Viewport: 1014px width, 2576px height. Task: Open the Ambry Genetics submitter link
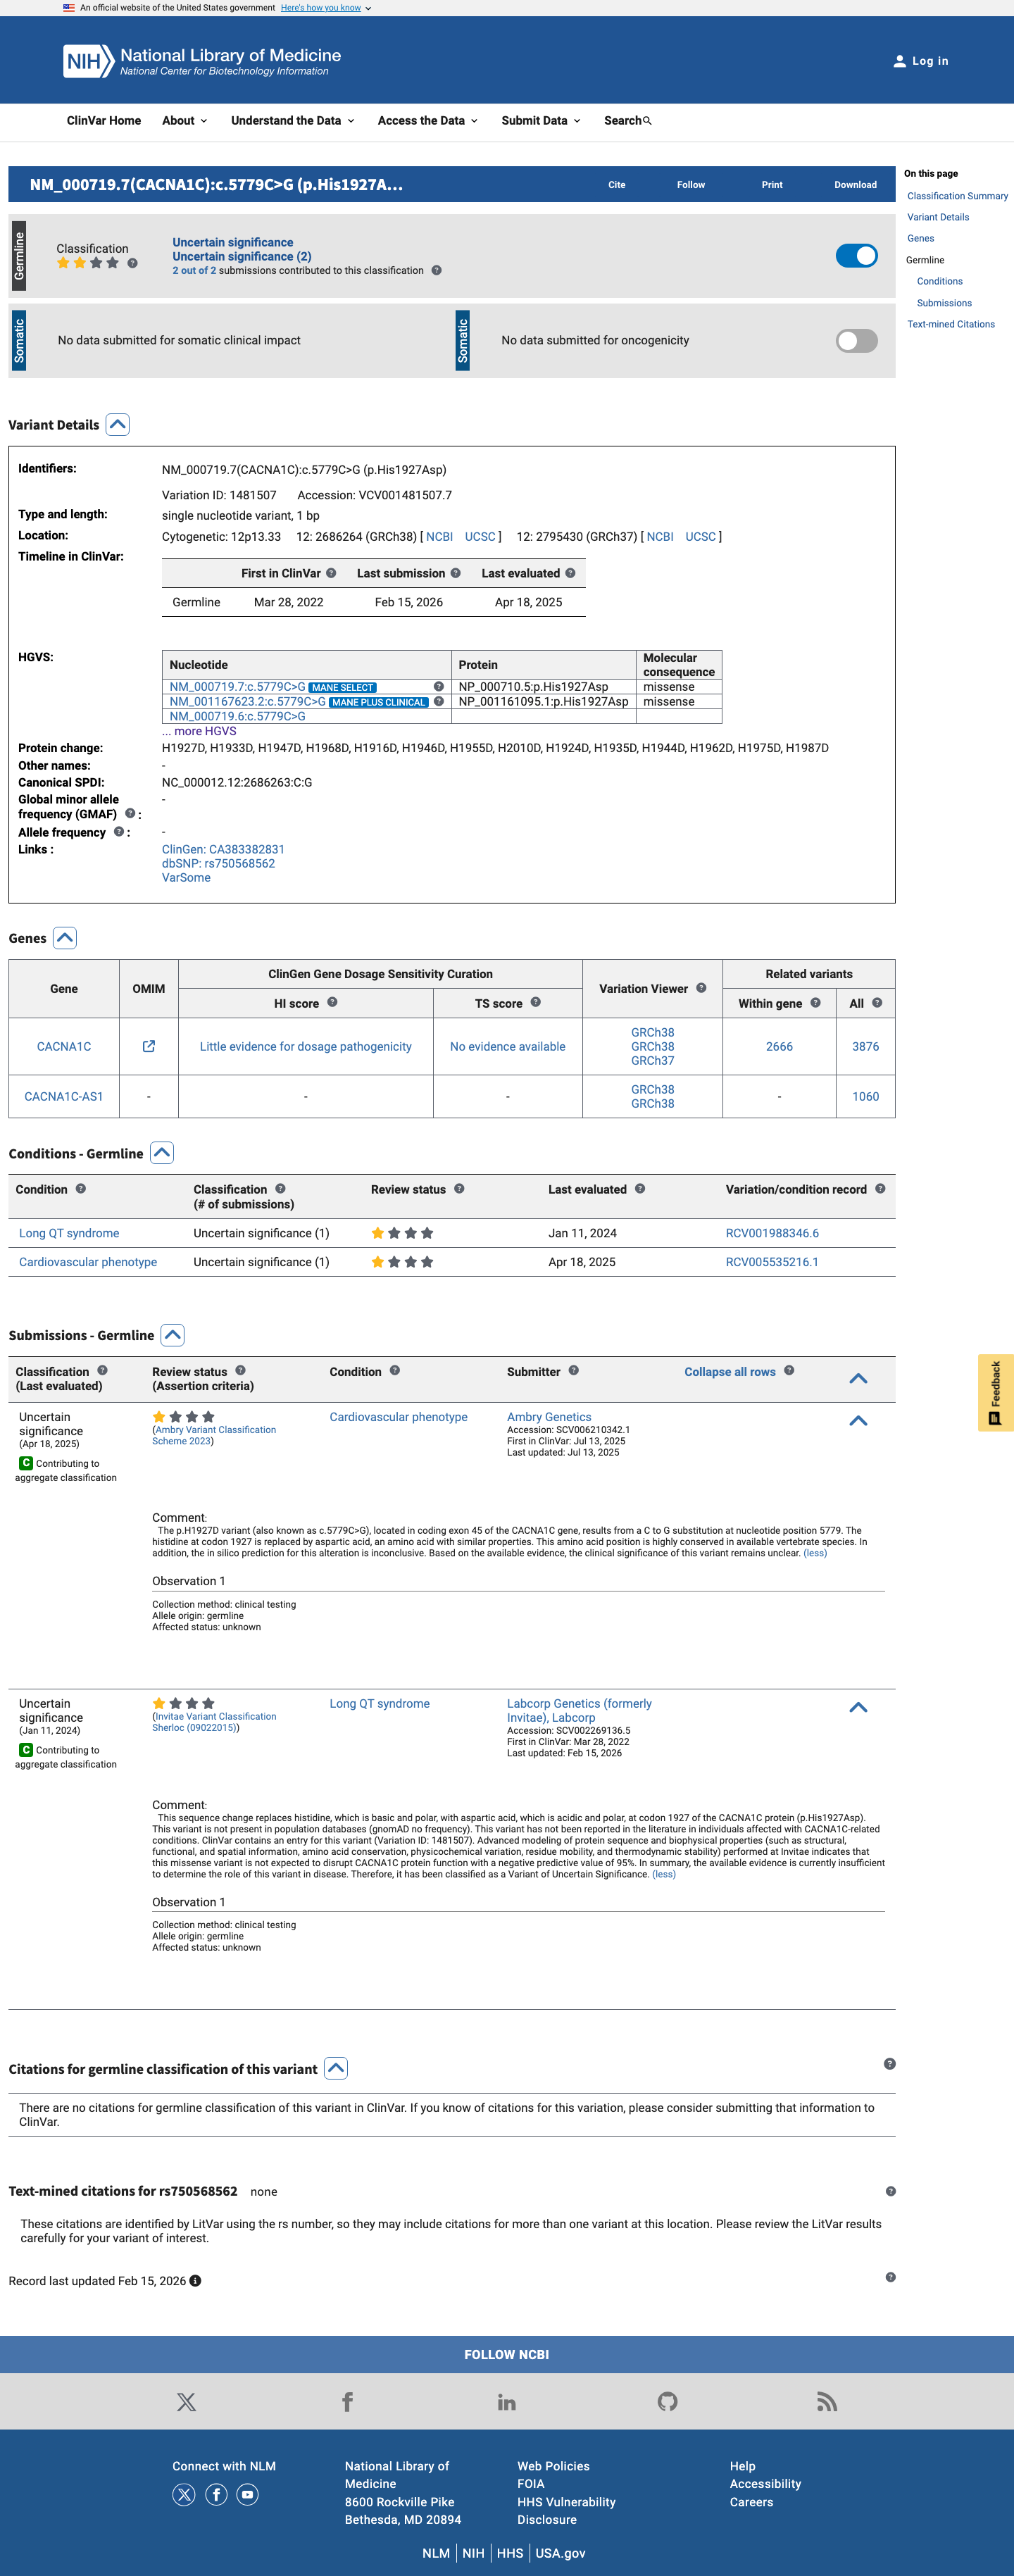(x=549, y=1417)
